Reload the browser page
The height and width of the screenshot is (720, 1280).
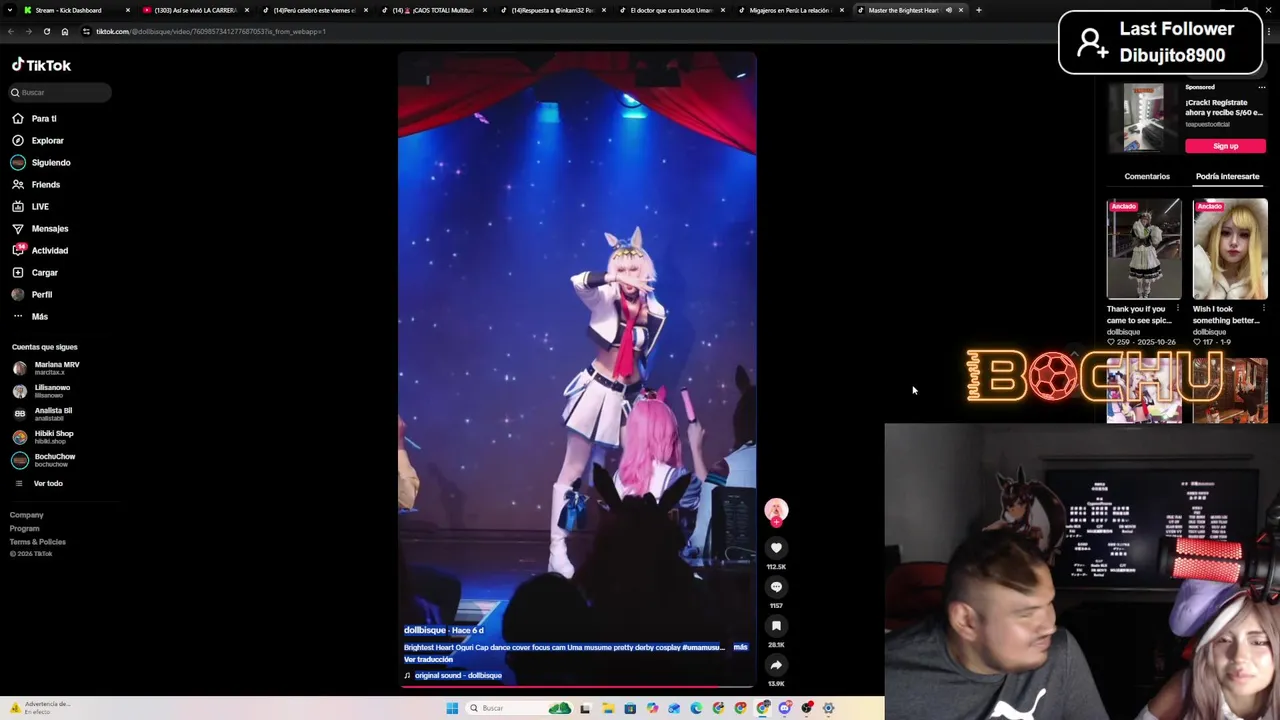pyautogui.click(x=46, y=31)
